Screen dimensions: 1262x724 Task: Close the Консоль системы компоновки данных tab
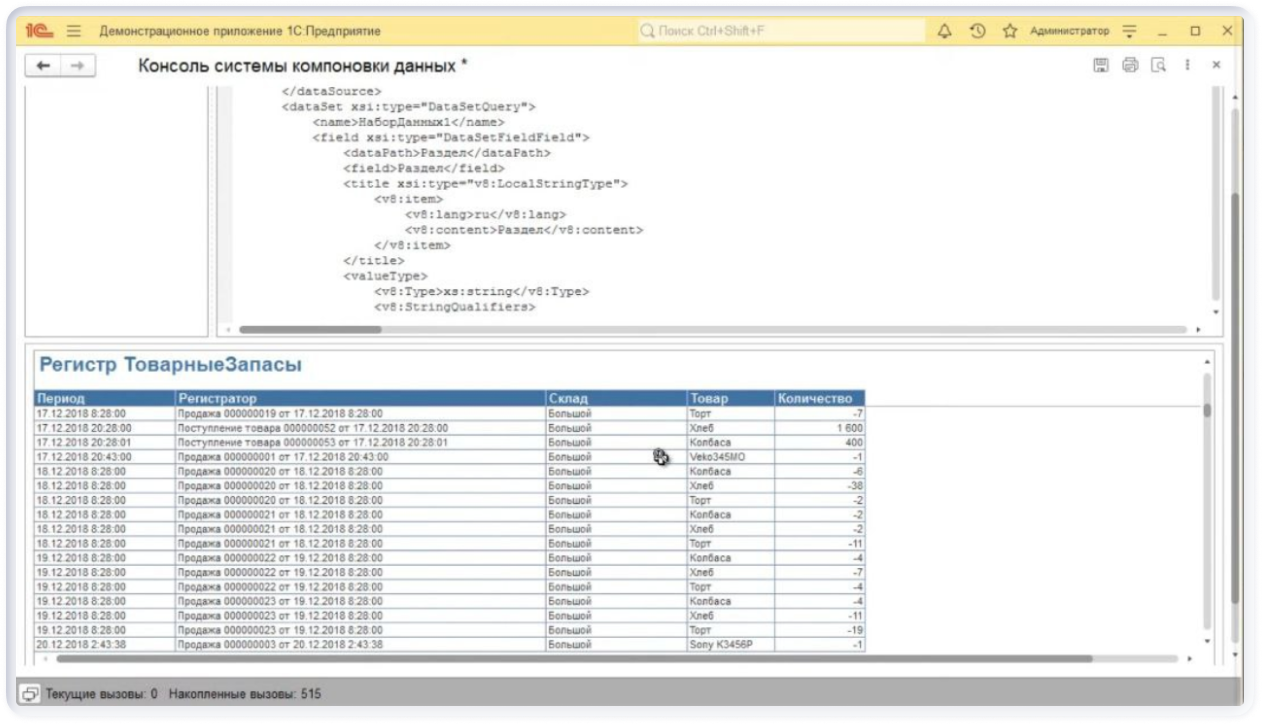tap(1216, 65)
